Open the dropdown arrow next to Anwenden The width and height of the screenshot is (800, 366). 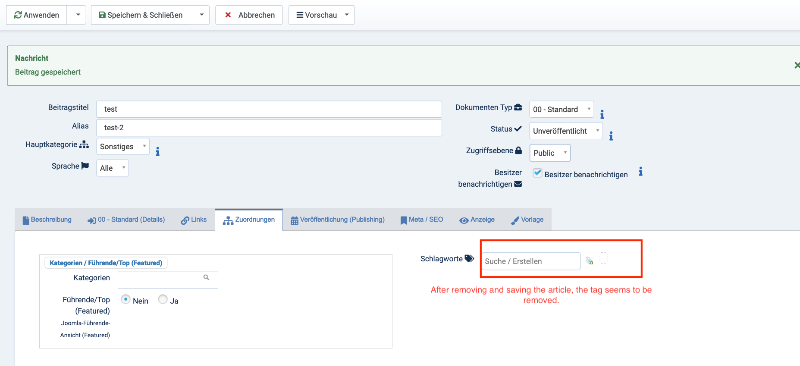coord(78,15)
